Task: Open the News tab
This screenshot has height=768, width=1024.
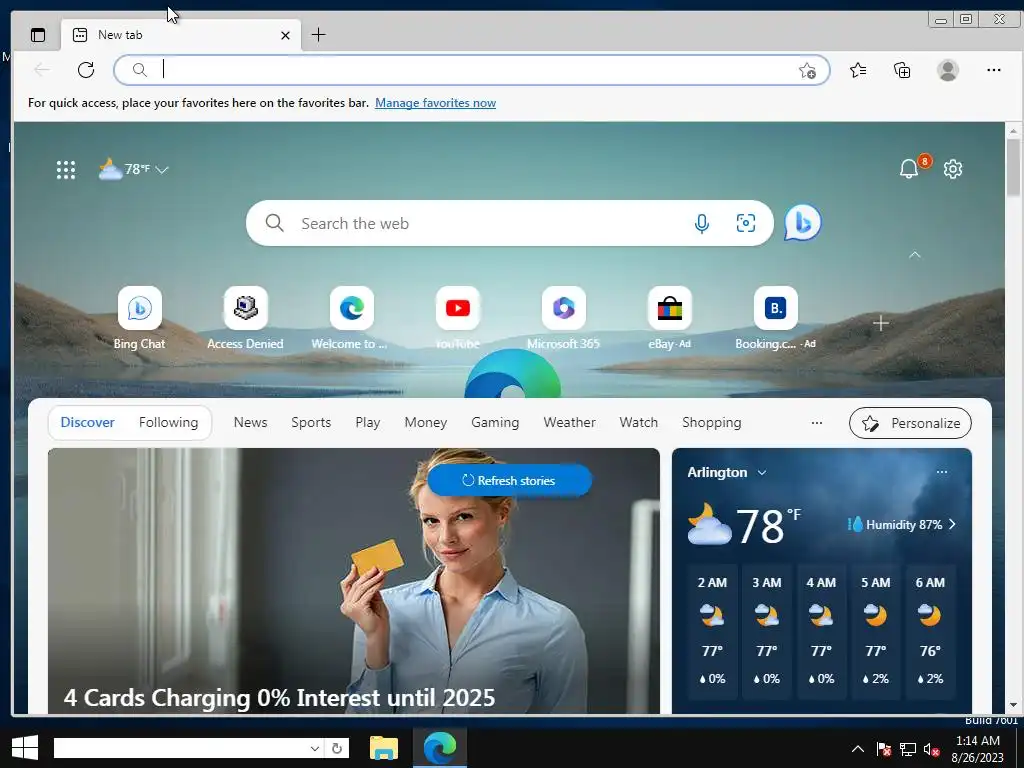Action: [x=251, y=423]
